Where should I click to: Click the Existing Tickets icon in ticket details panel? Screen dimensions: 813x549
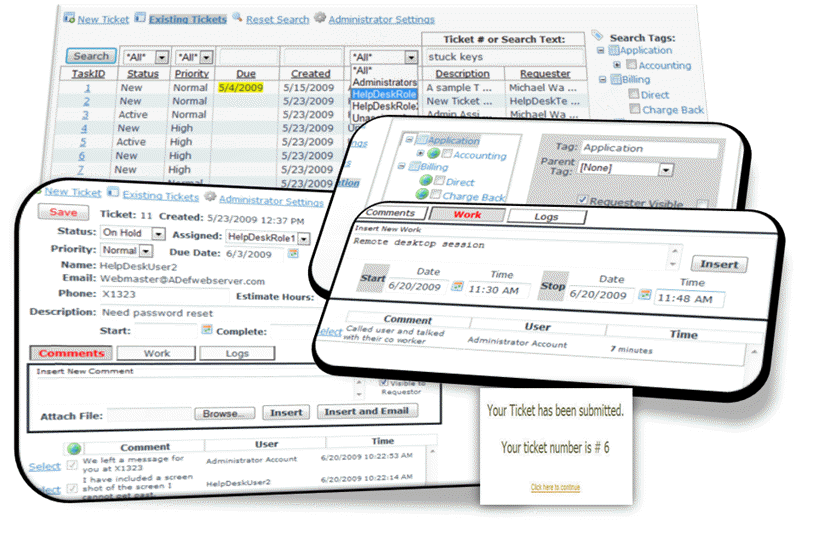click(x=113, y=192)
